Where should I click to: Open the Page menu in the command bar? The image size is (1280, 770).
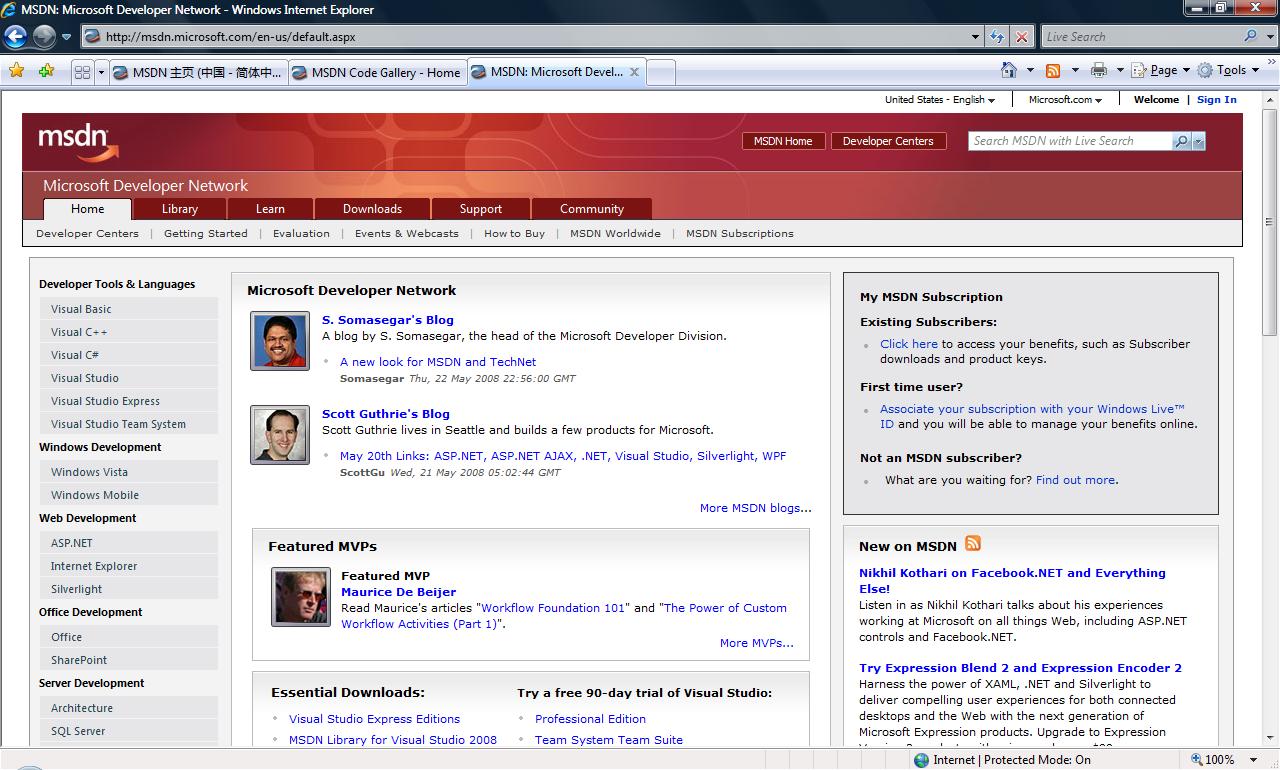[x=1160, y=70]
